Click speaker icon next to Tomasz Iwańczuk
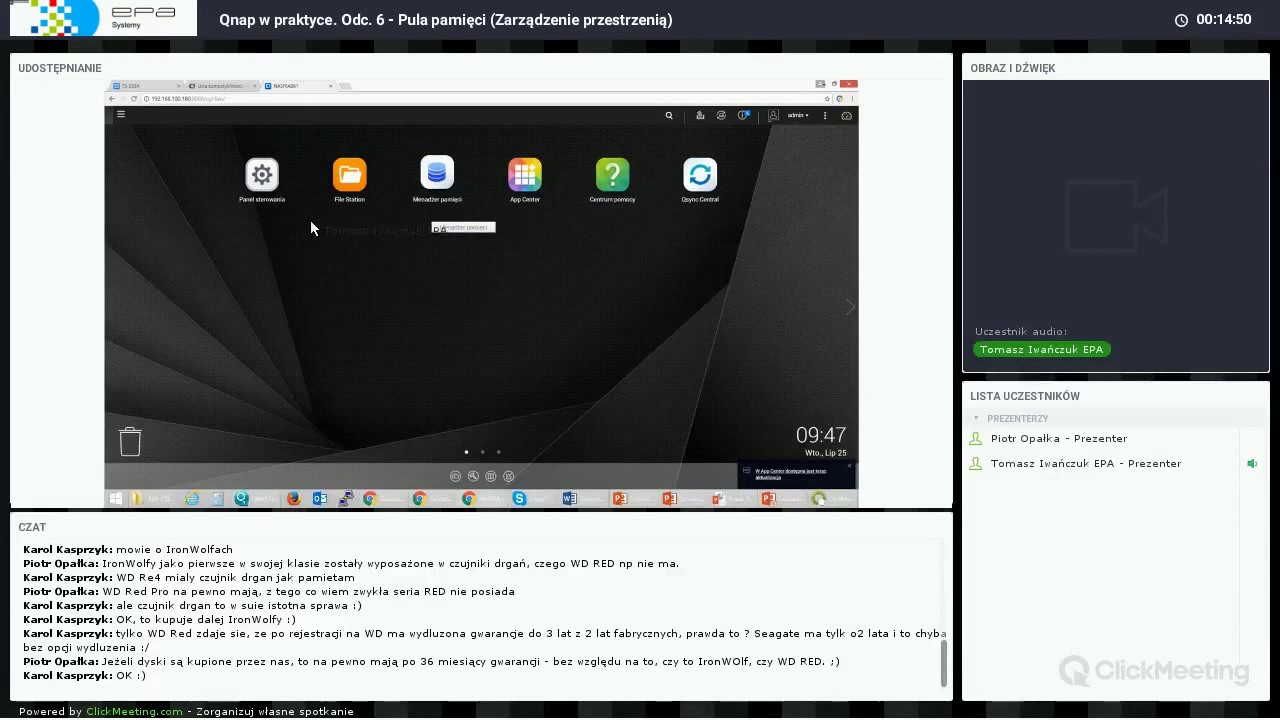Image resolution: width=1280 pixels, height=720 pixels. pos(1252,464)
